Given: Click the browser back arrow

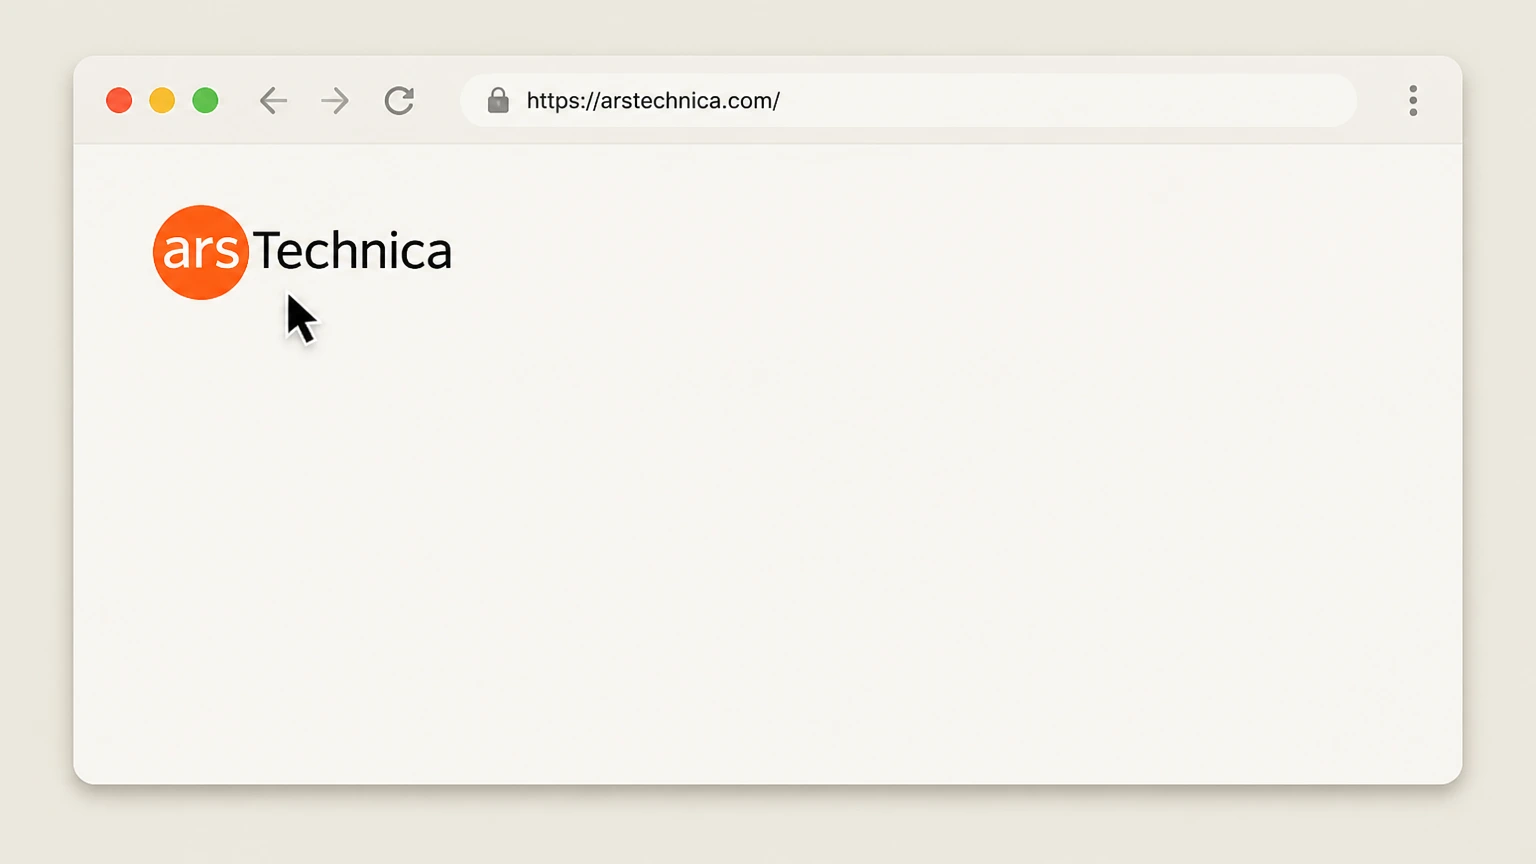Looking at the screenshot, I should coord(273,100).
